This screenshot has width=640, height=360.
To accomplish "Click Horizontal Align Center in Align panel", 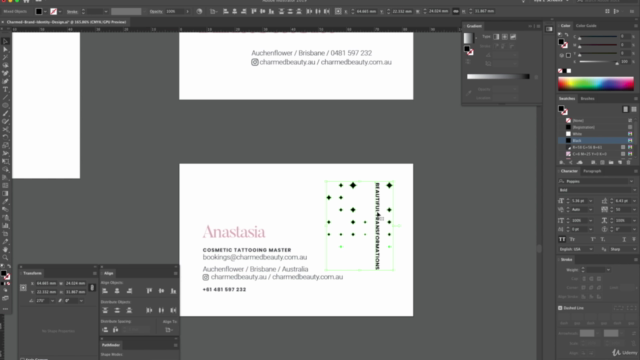I will tap(117, 291).
